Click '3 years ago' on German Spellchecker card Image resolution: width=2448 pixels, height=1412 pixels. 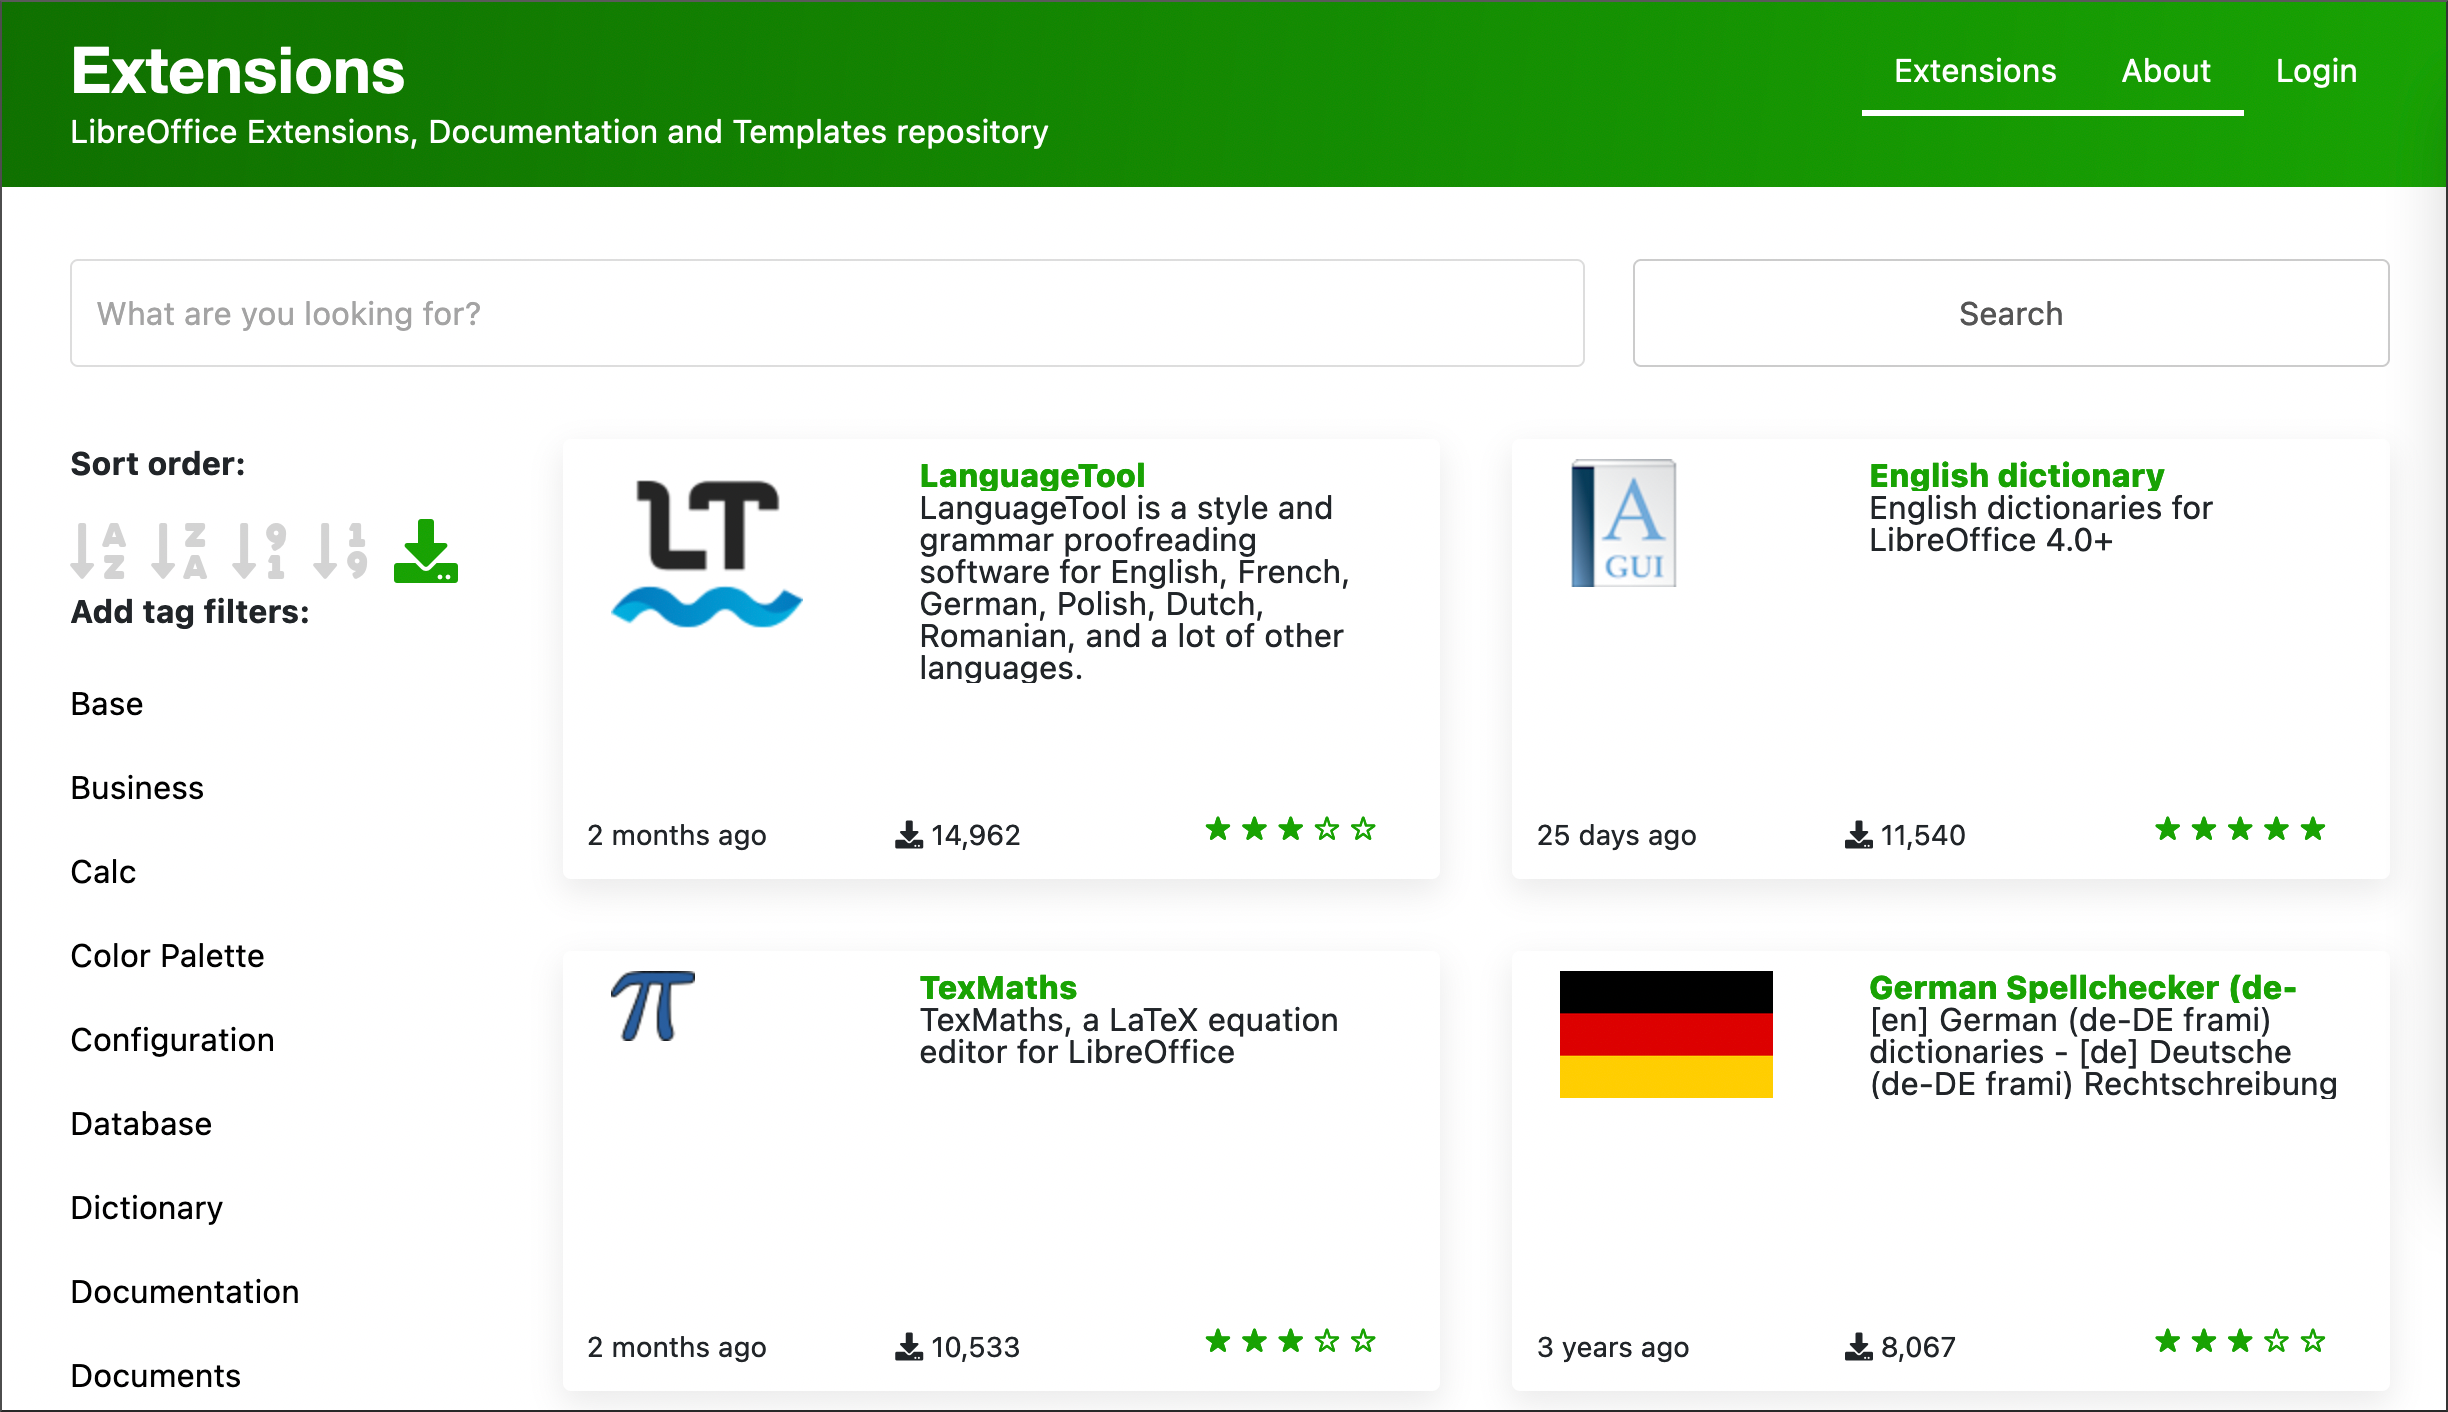pos(1613,1347)
